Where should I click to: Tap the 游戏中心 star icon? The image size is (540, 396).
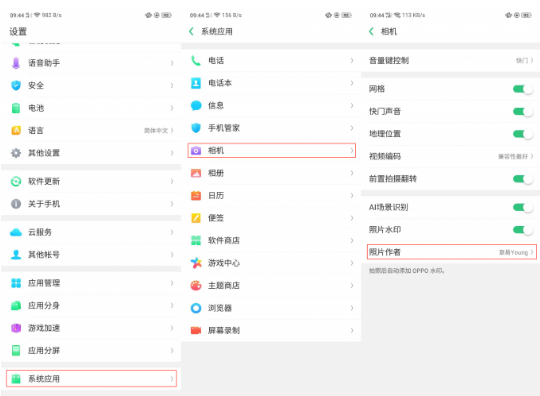pyautogui.click(x=196, y=263)
